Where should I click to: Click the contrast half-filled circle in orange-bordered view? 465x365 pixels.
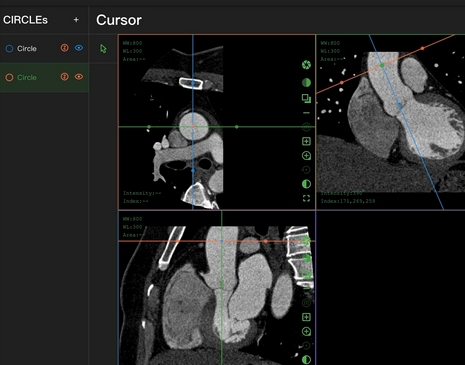click(x=306, y=184)
